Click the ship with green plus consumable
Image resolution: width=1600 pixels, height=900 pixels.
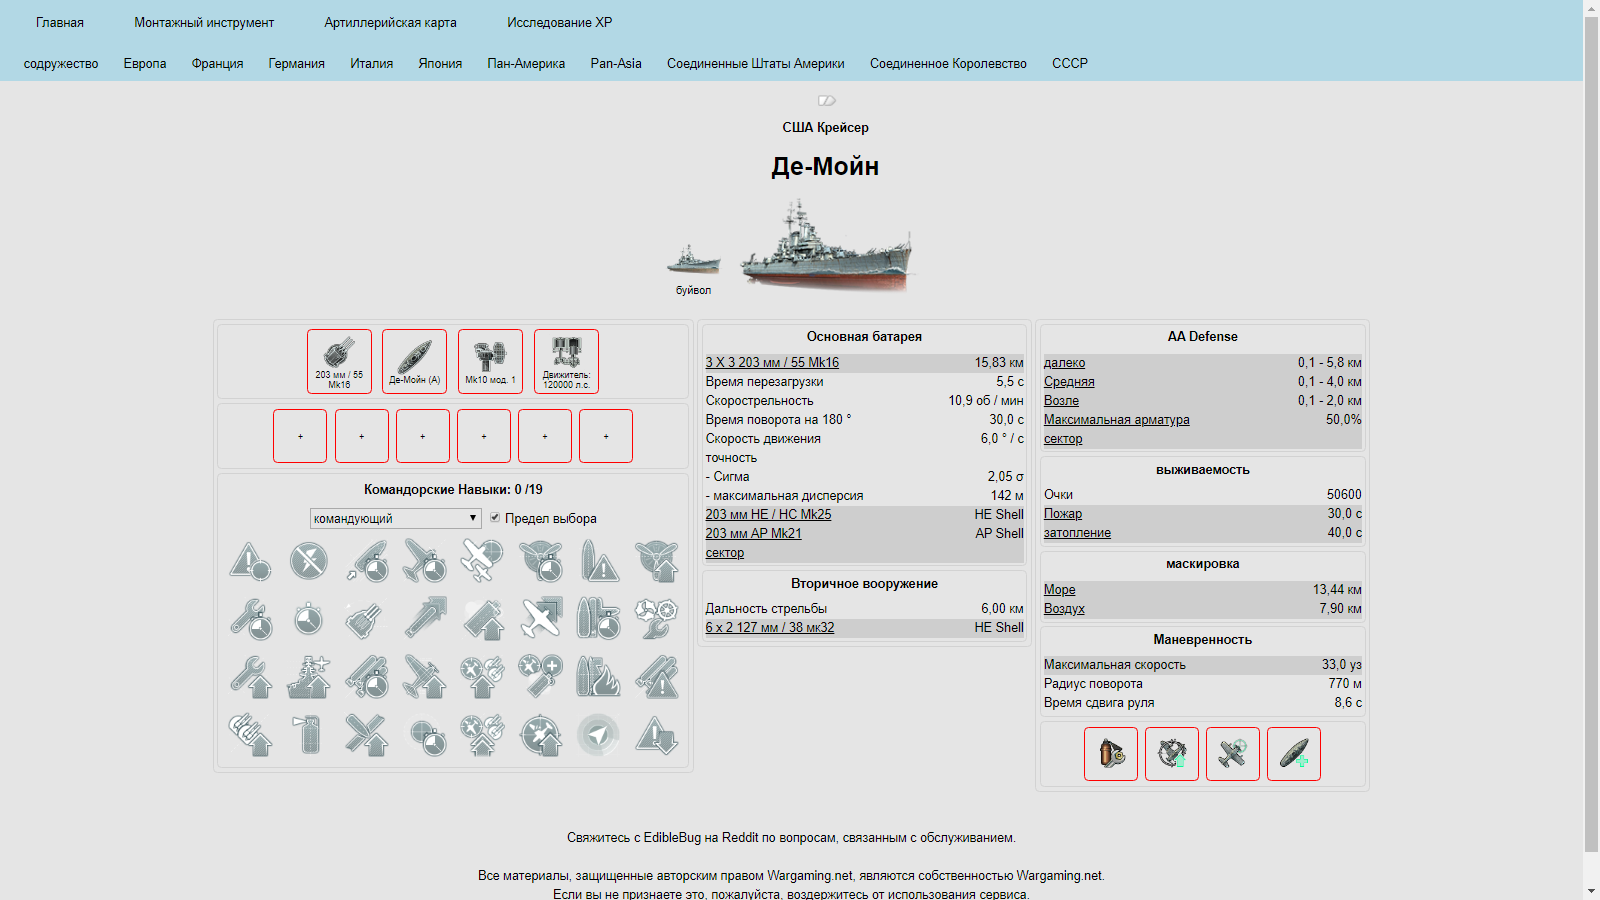[1293, 753]
